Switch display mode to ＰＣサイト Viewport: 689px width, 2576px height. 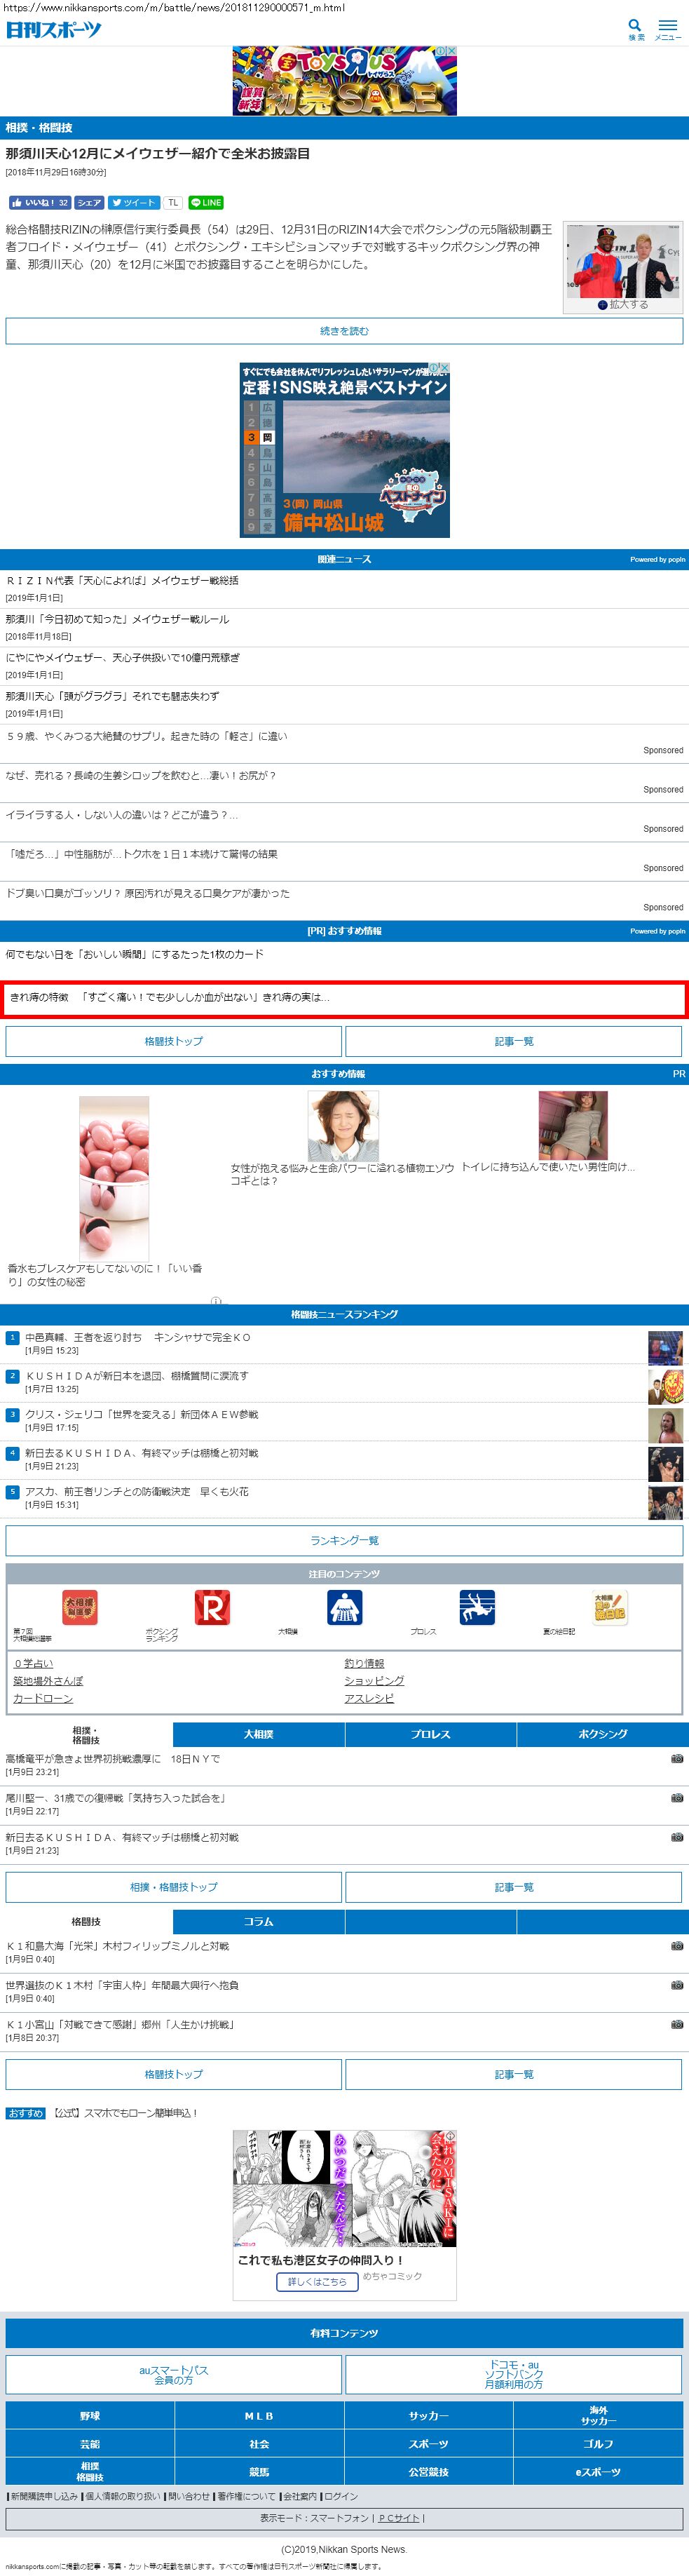(x=399, y=2518)
